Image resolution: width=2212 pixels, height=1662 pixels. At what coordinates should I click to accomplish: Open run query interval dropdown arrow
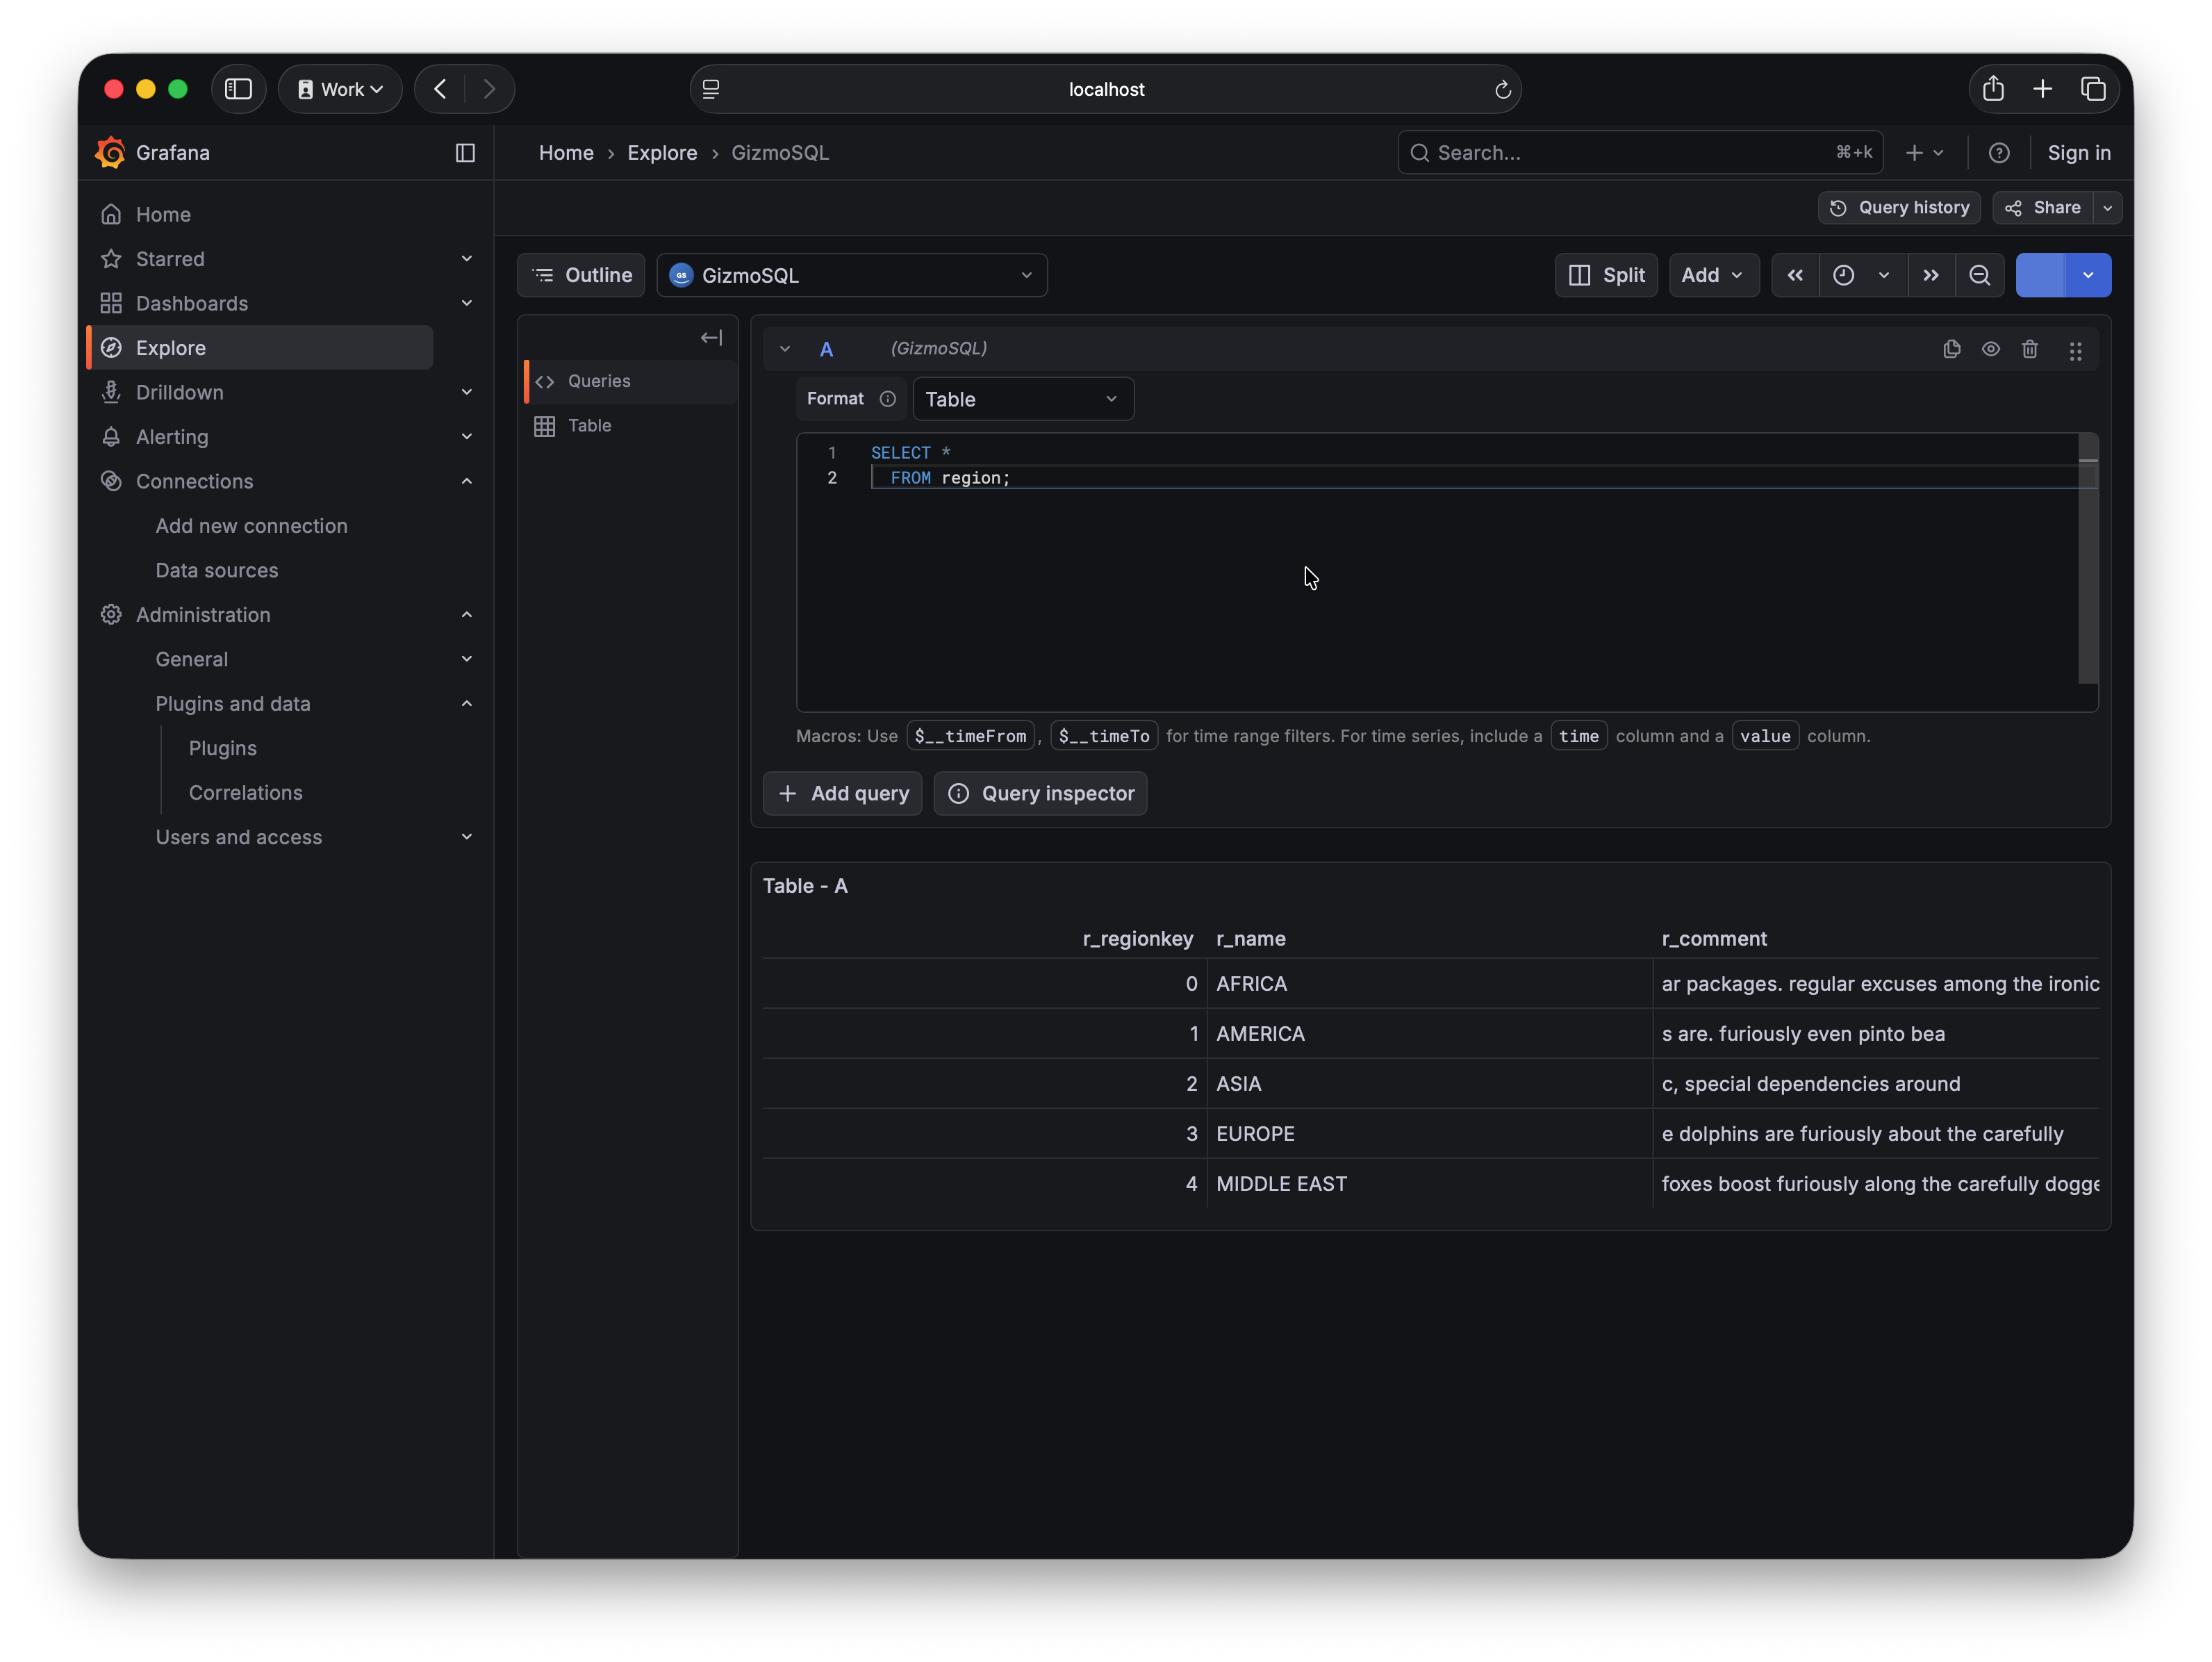point(2088,275)
